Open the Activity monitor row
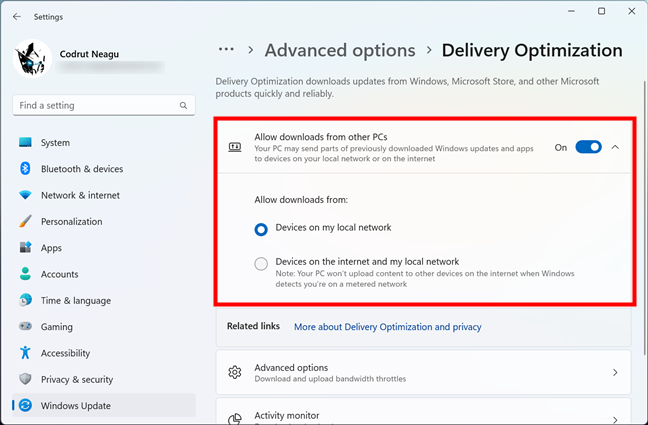 click(424, 412)
